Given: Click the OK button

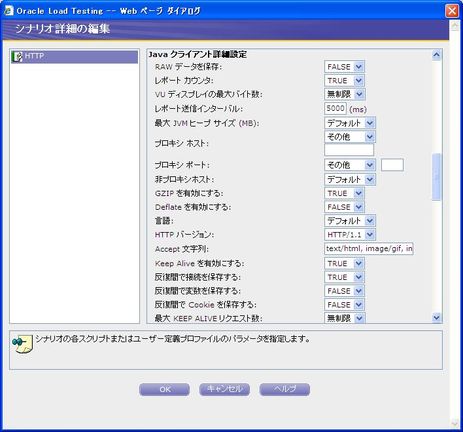Looking at the screenshot, I should coord(165,389).
